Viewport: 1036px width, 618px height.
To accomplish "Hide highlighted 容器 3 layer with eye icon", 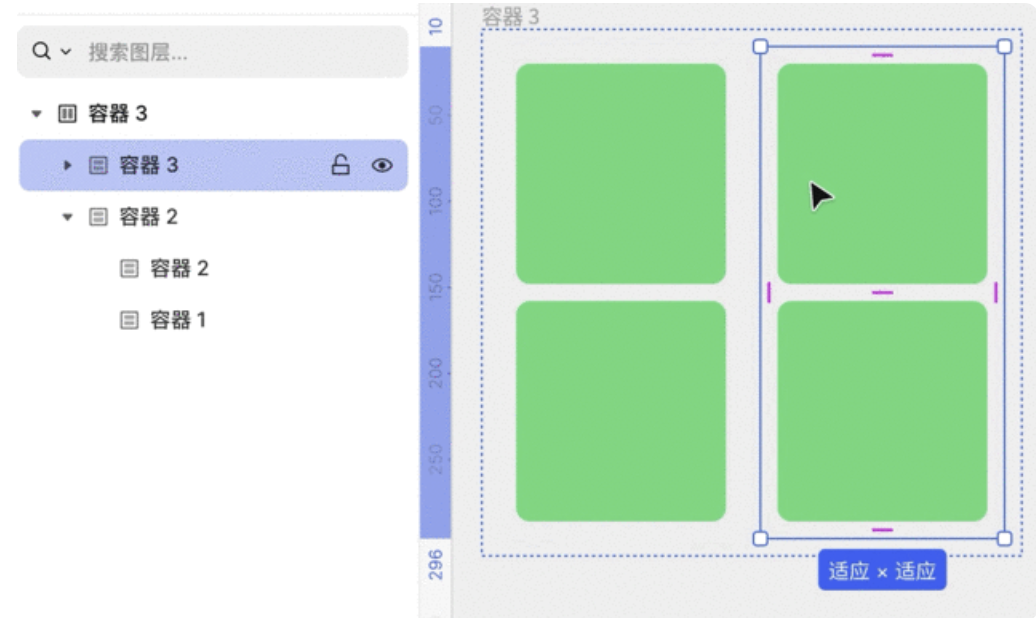I will [x=382, y=165].
